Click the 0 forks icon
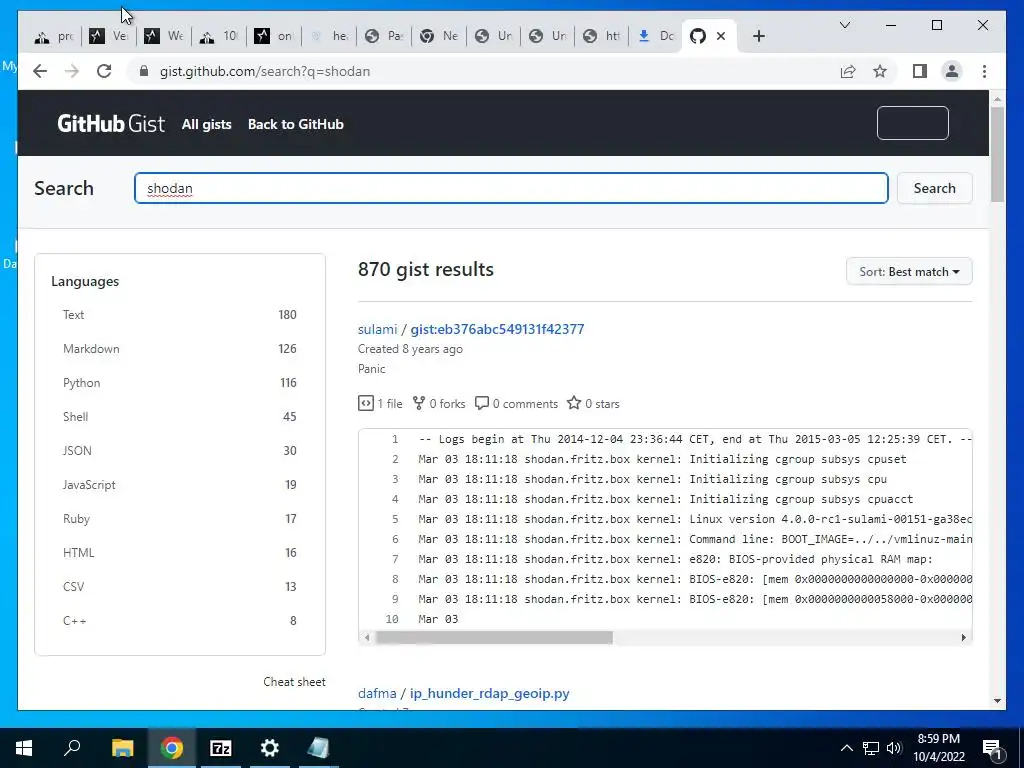Viewport: 1024px width, 768px height. [419, 403]
